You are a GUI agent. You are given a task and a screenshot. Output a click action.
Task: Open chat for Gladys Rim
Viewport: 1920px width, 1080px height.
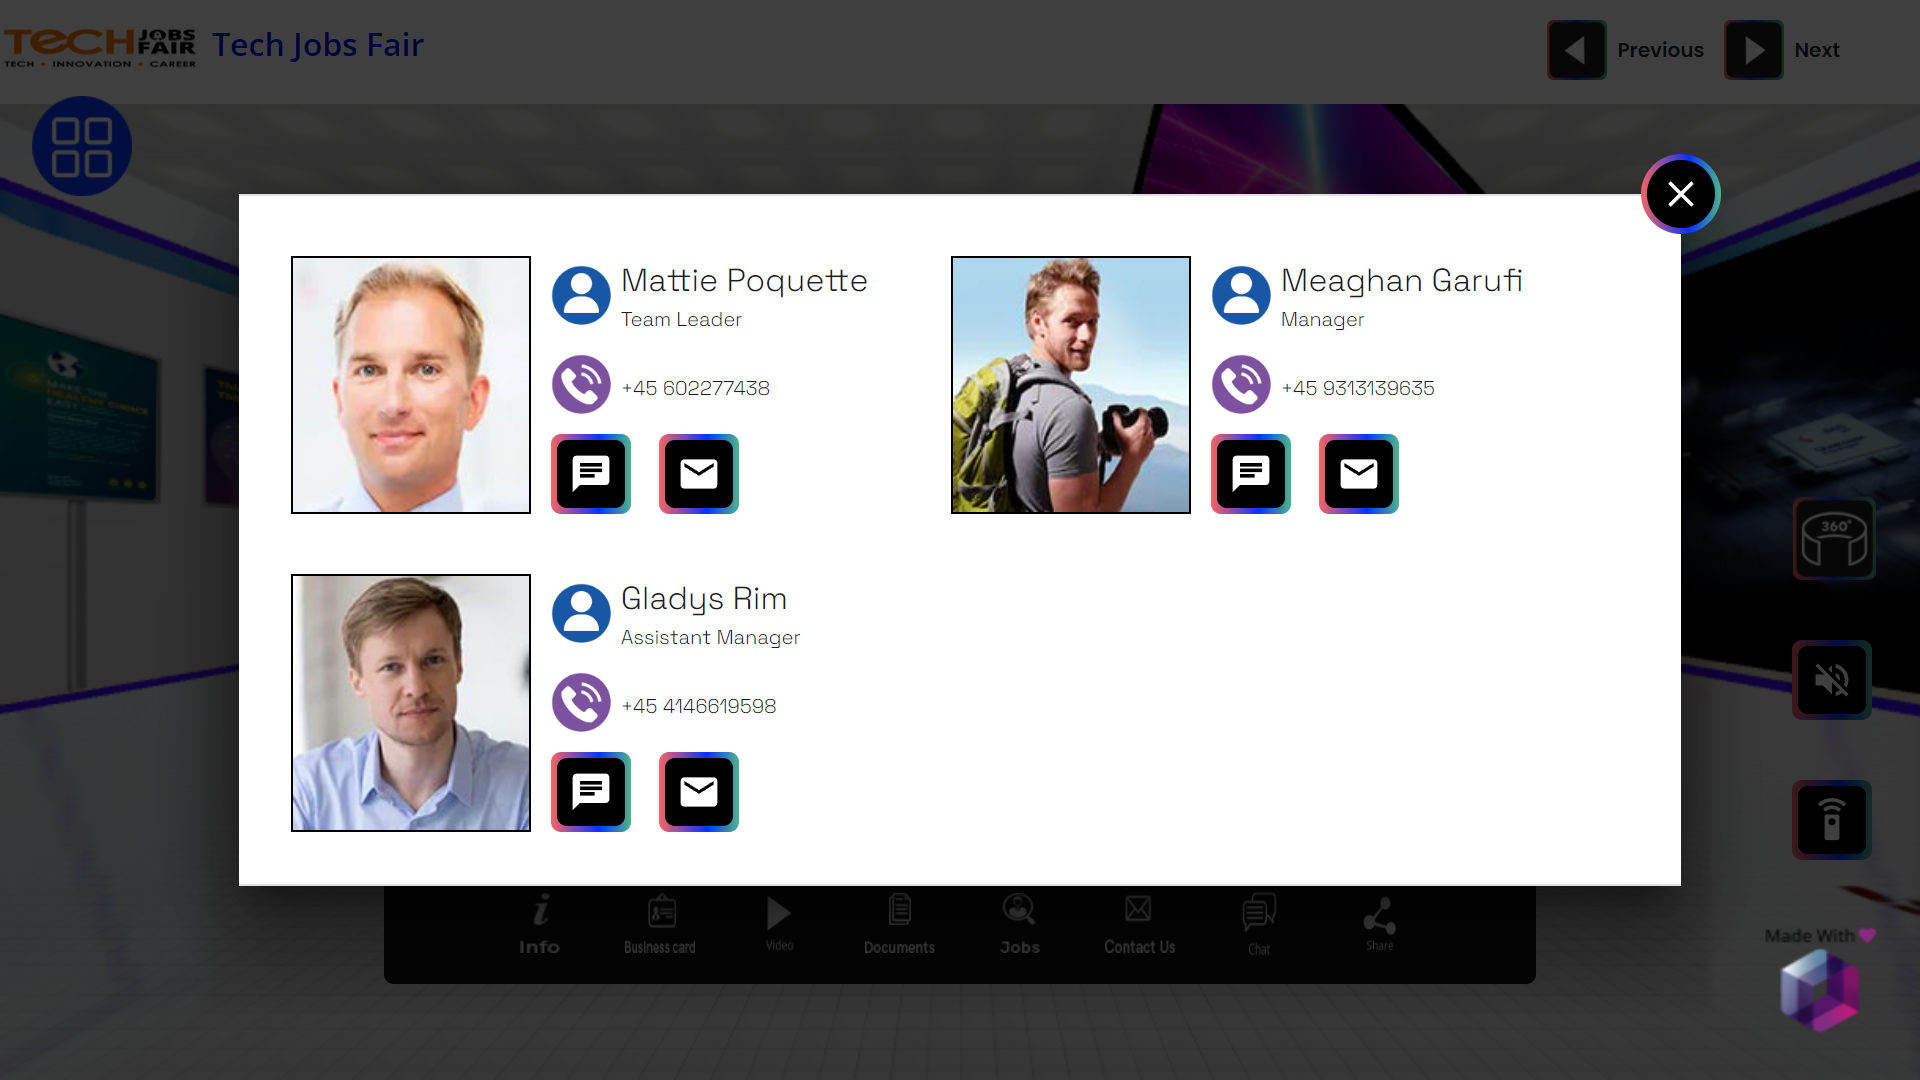point(591,790)
